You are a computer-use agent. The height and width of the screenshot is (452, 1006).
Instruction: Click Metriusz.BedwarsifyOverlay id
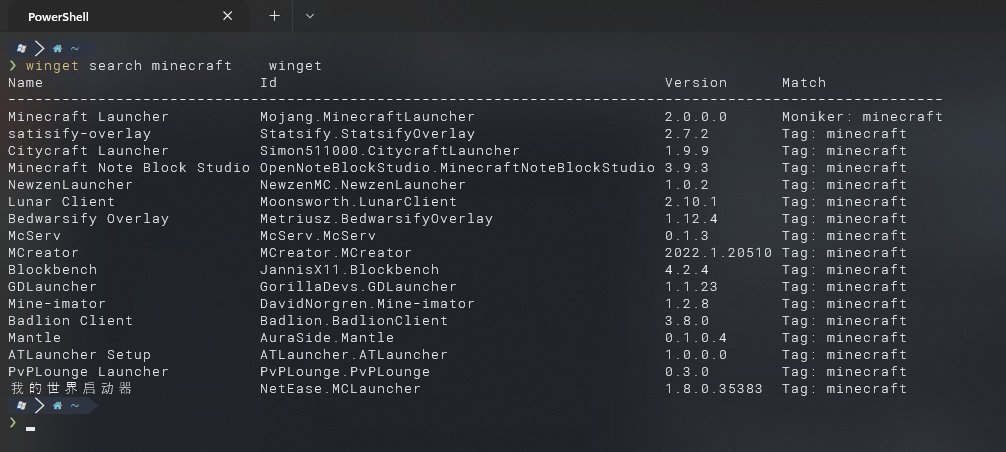(376, 219)
